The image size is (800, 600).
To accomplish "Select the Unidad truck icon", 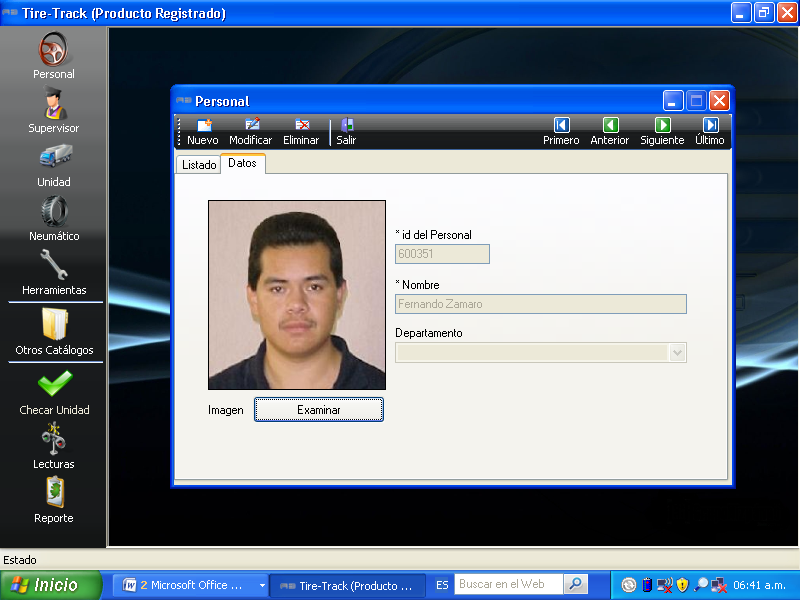I will [x=53, y=158].
